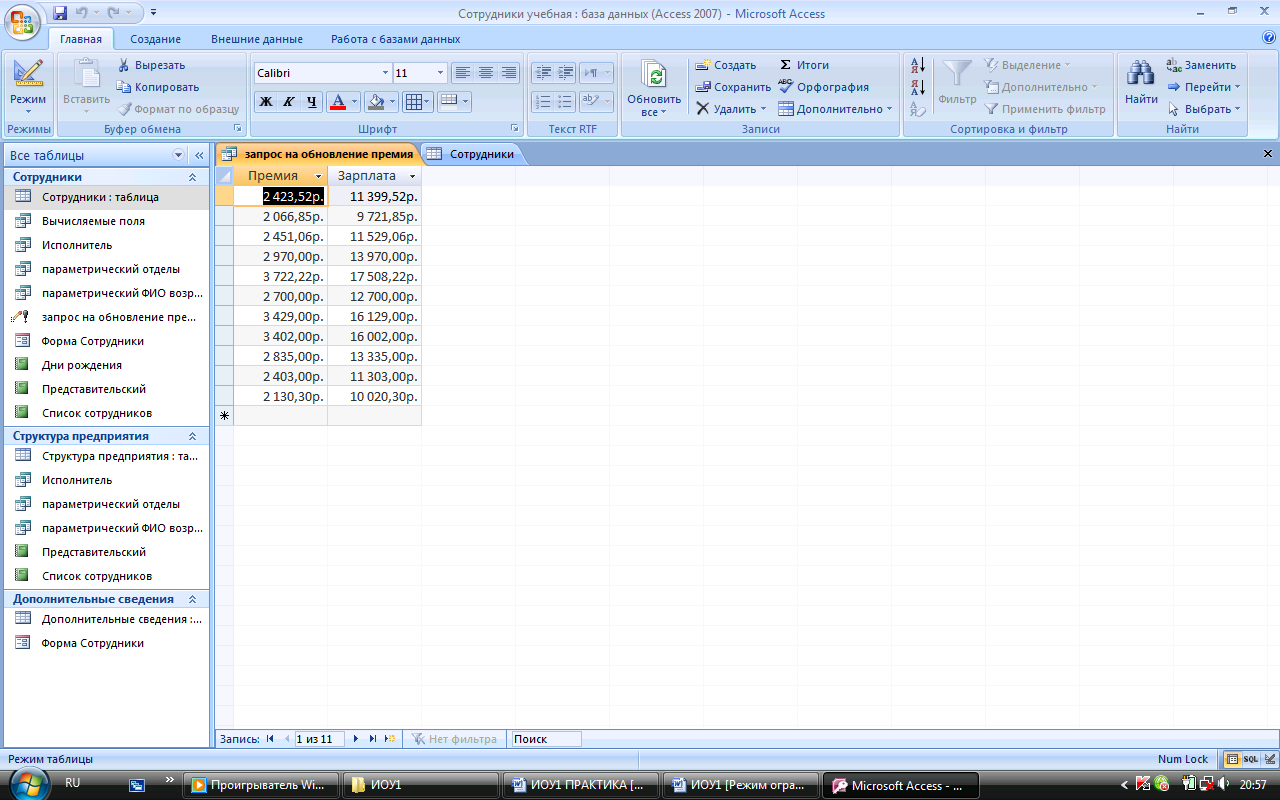The height and width of the screenshot is (800, 1280).
Task: Clear all sorts icon
Action: (x=918, y=109)
